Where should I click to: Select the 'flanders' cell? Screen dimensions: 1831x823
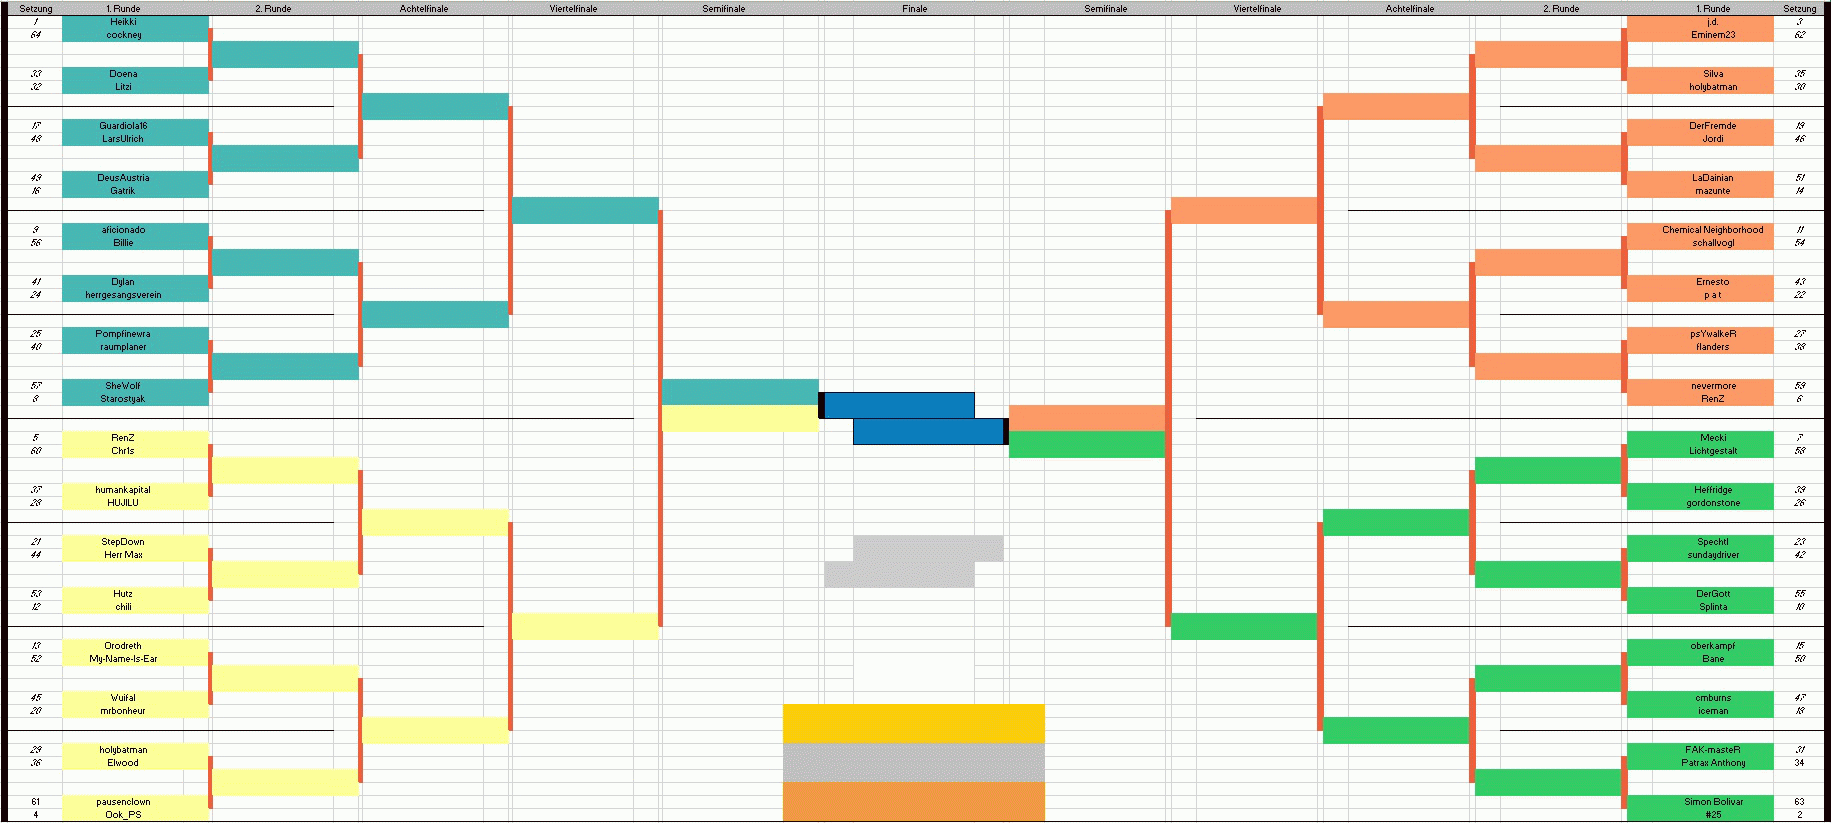(1700, 347)
